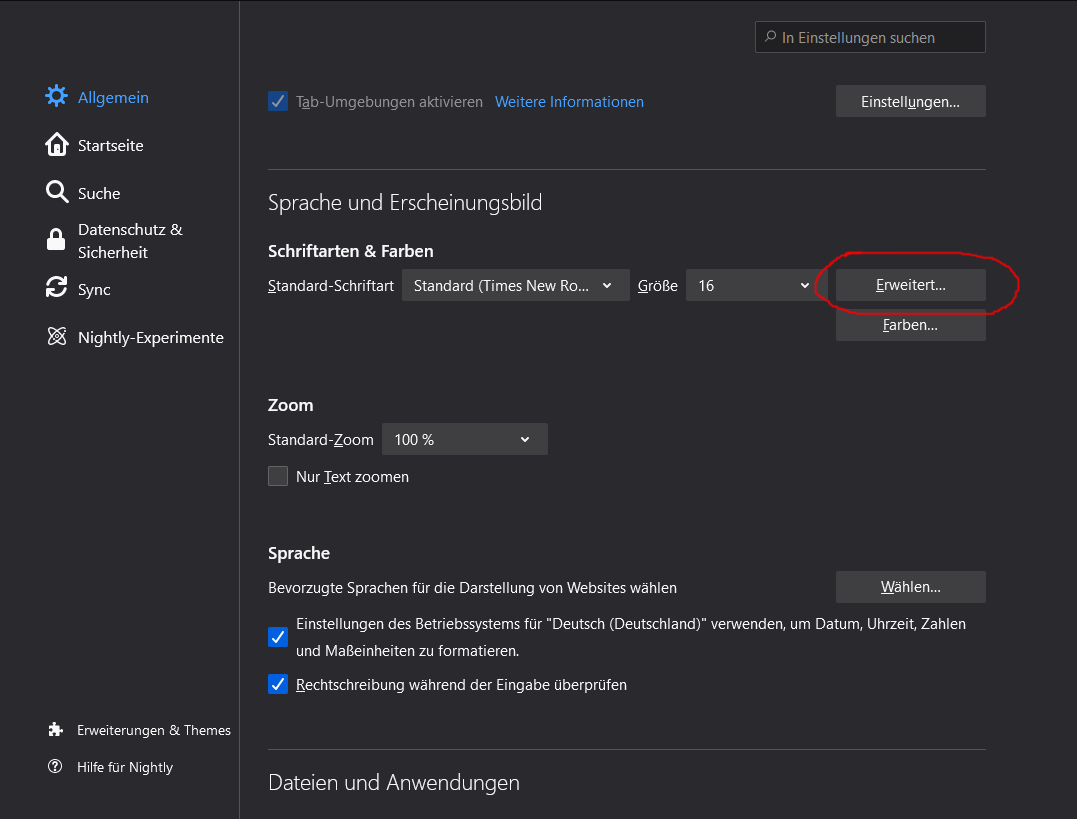The height and width of the screenshot is (819, 1077).
Task: Click the Erweitert... fonts button
Action: (910, 286)
